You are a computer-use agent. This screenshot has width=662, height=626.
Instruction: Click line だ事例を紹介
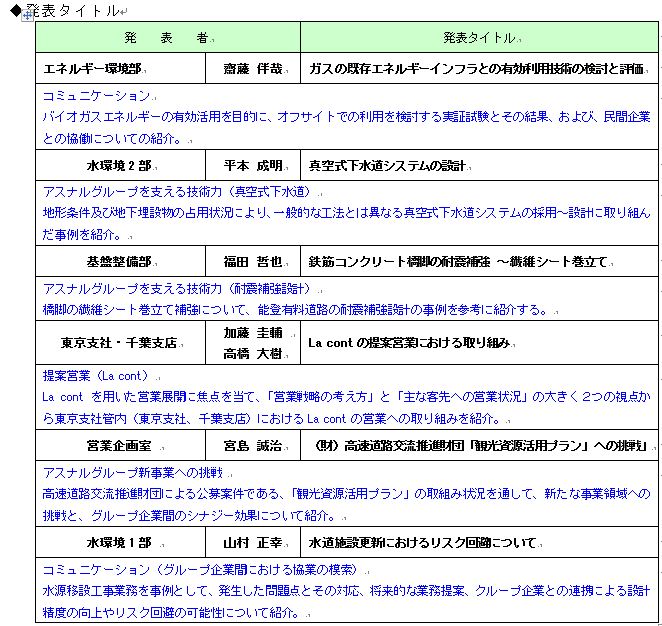(82, 234)
